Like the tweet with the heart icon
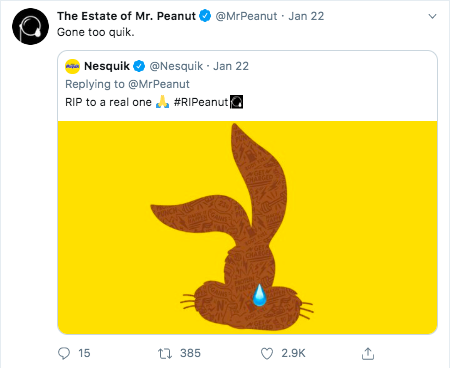 click(267, 353)
